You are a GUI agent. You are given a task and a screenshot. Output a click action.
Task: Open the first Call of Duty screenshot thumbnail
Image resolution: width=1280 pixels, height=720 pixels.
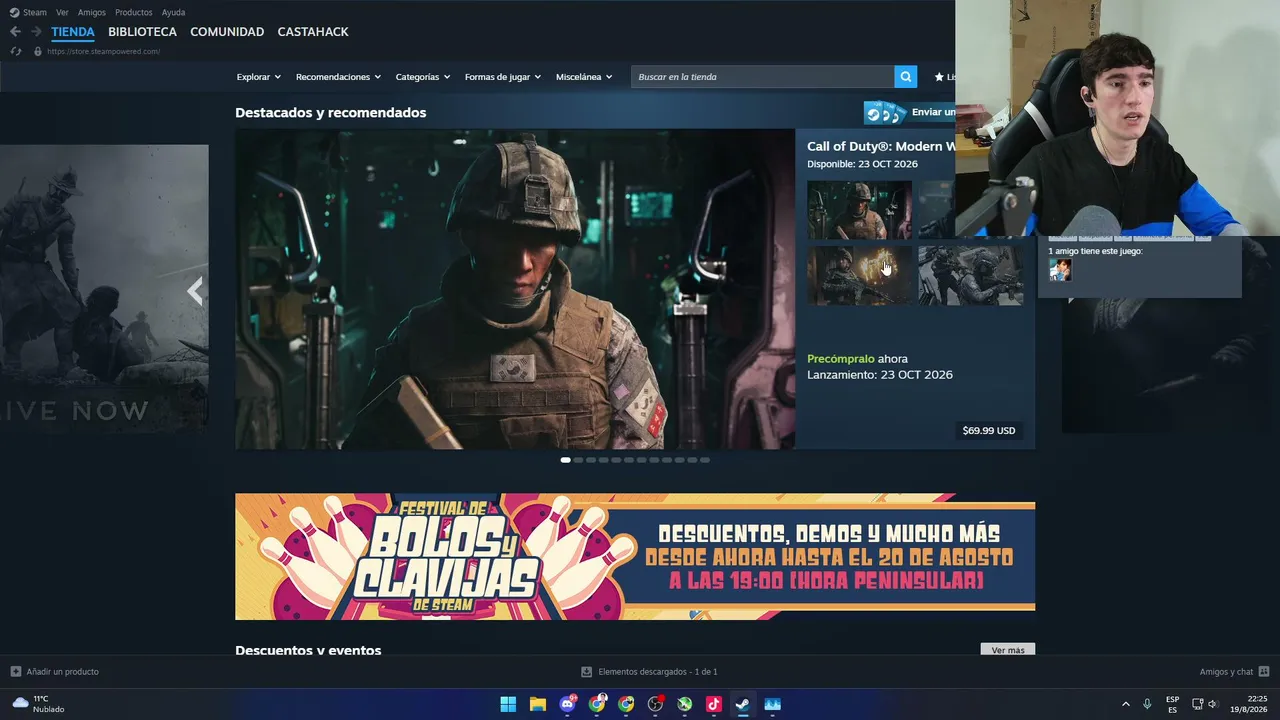pyautogui.click(x=860, y=210)
